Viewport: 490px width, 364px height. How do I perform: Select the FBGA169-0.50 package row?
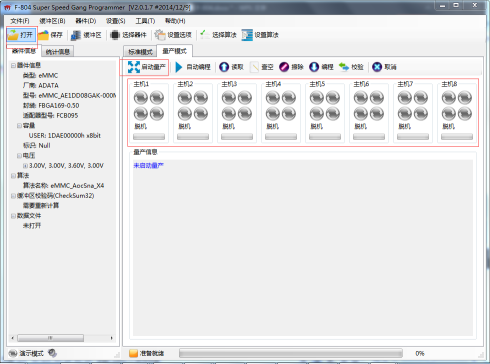[x=51, y=105]
